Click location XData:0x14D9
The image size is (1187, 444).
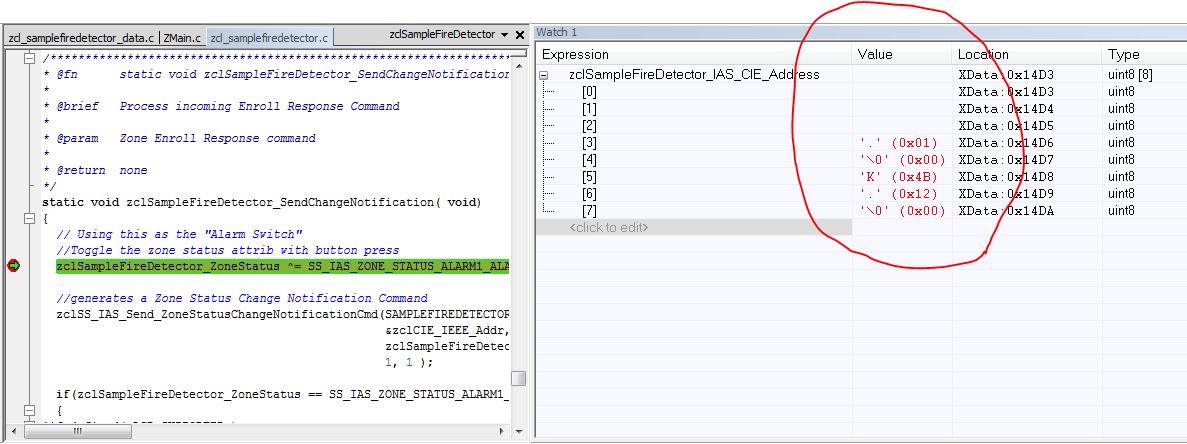pyautogui.click(x=1006, y=194)
